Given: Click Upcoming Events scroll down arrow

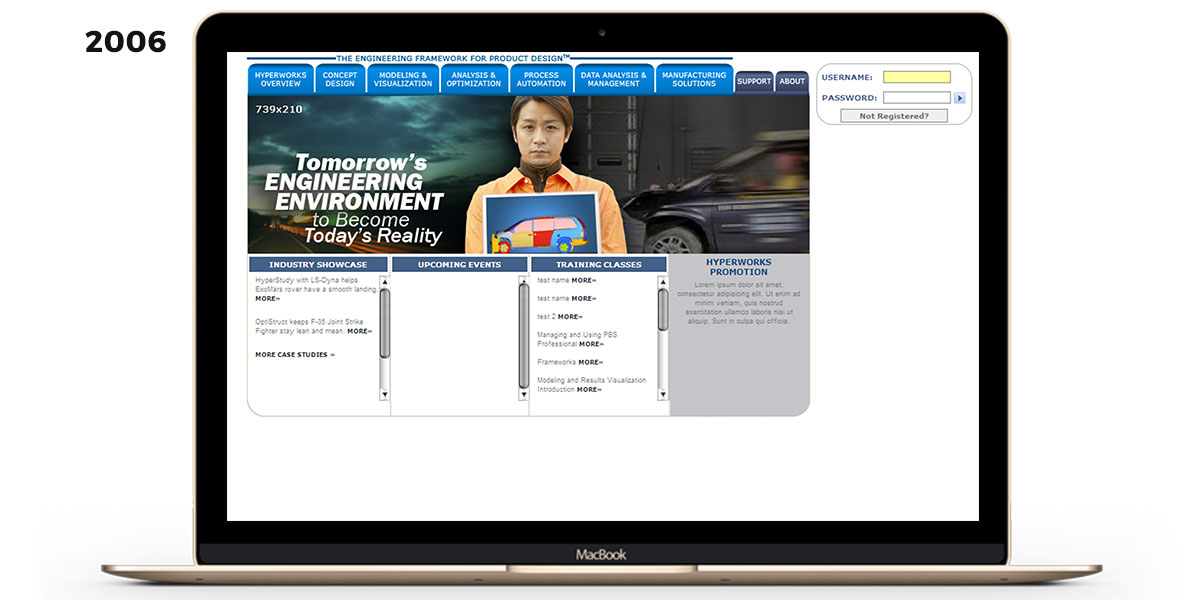Looking at the screenshot, I should click(x=523, y=395).
